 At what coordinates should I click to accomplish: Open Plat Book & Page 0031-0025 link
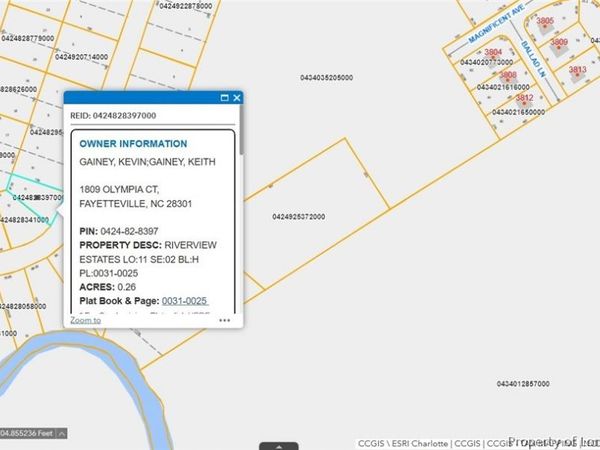pyautogui.click(x=184, y=301)
